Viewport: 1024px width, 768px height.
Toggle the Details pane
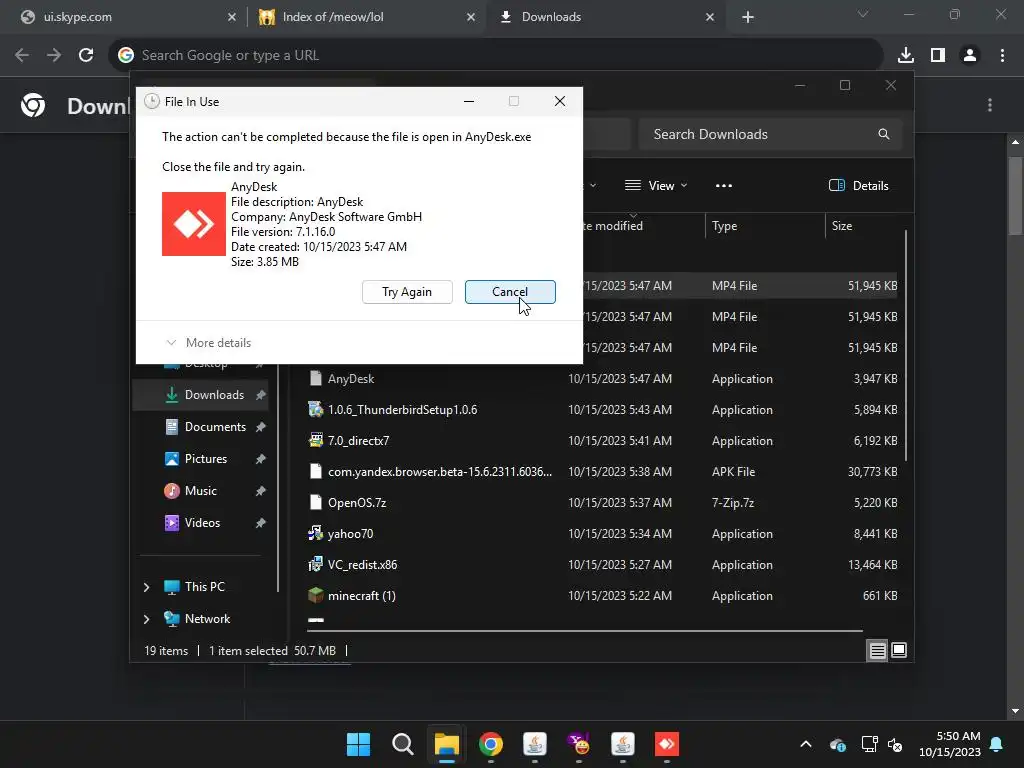[x=858, y=186]
